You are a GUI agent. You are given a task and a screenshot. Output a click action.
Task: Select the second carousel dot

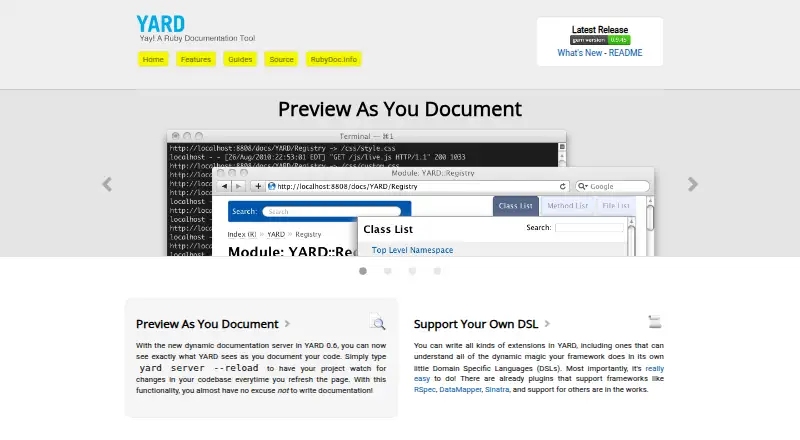point(388,271)
